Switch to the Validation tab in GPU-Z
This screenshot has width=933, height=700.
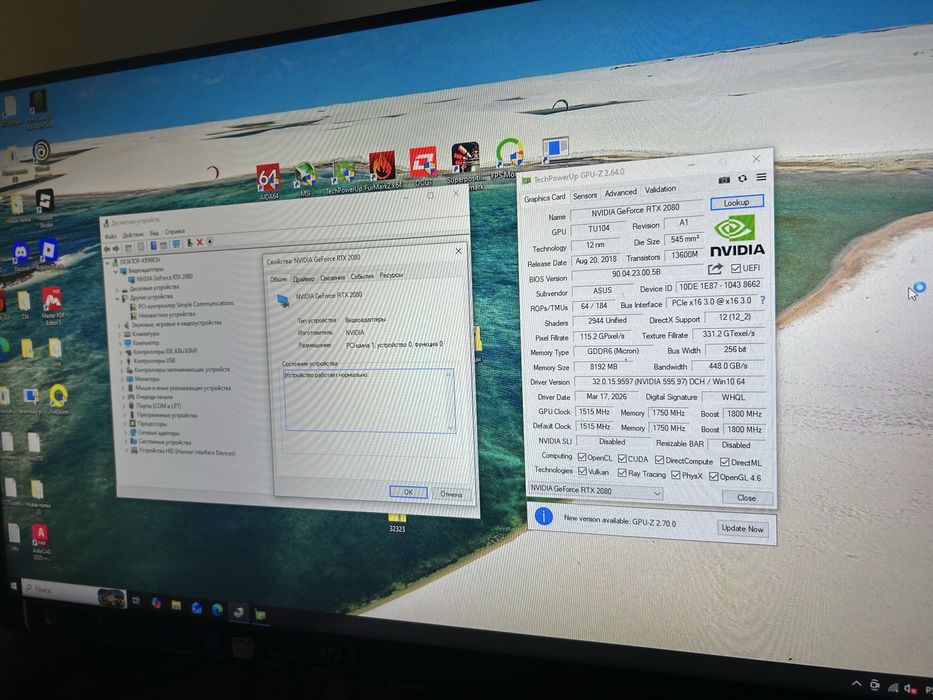(x=660, y=189)
